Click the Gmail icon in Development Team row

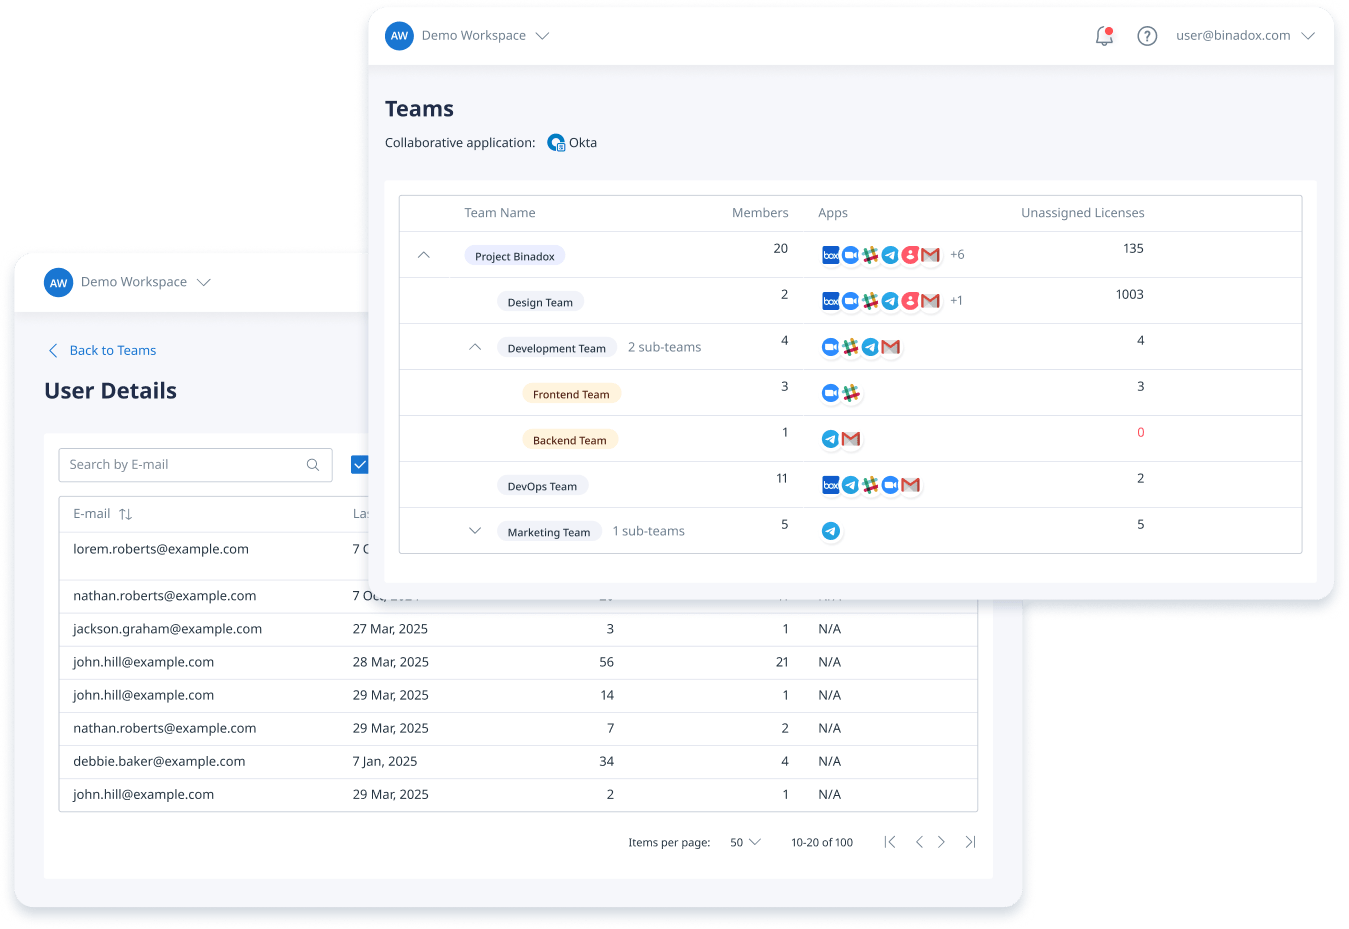coord(890,347)
